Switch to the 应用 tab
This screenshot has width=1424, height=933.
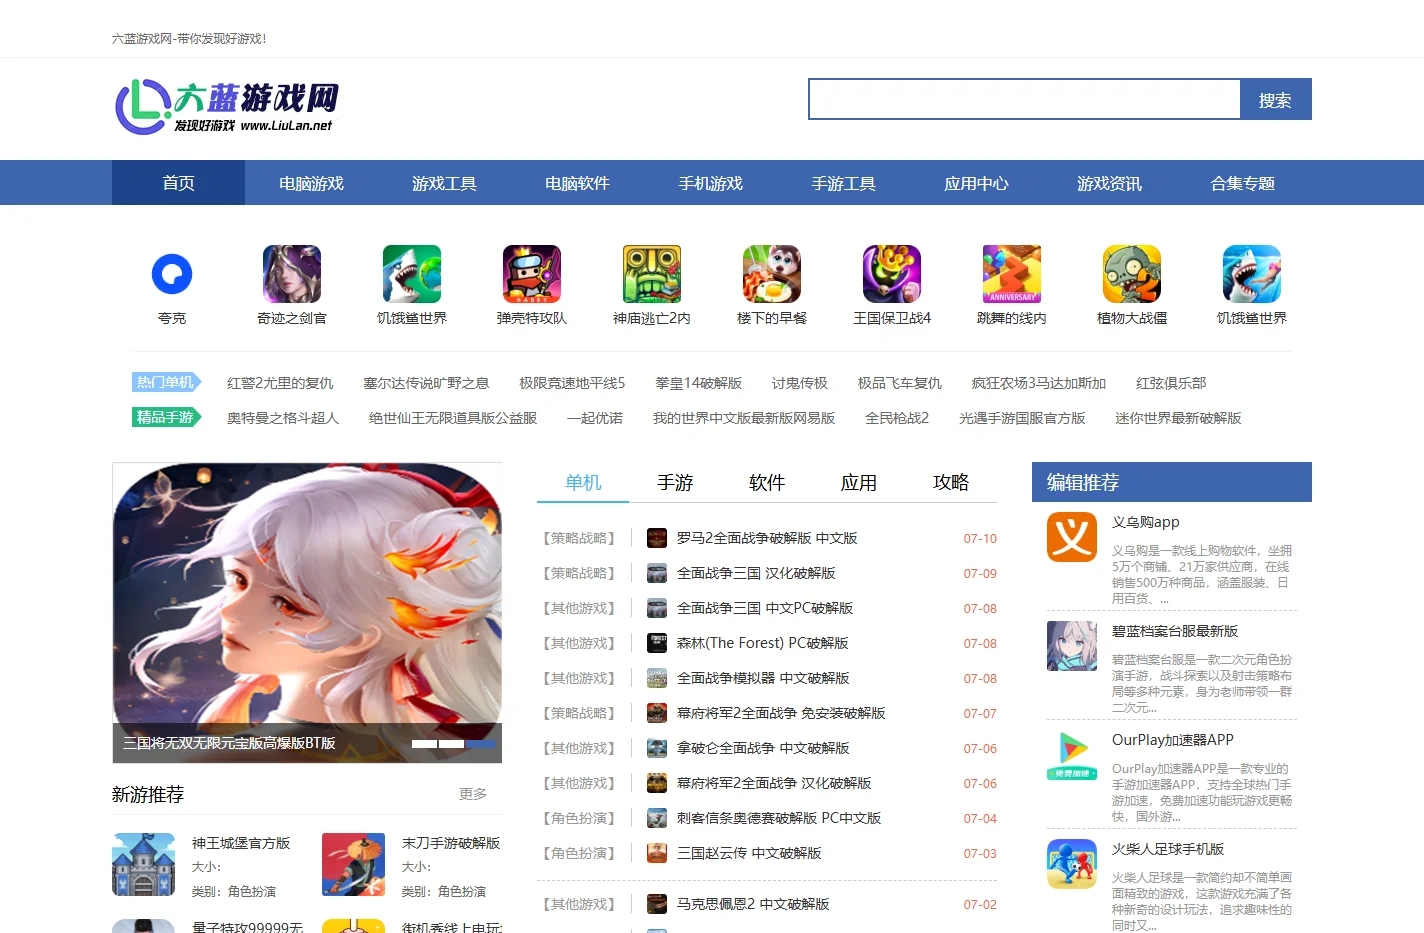859,482
